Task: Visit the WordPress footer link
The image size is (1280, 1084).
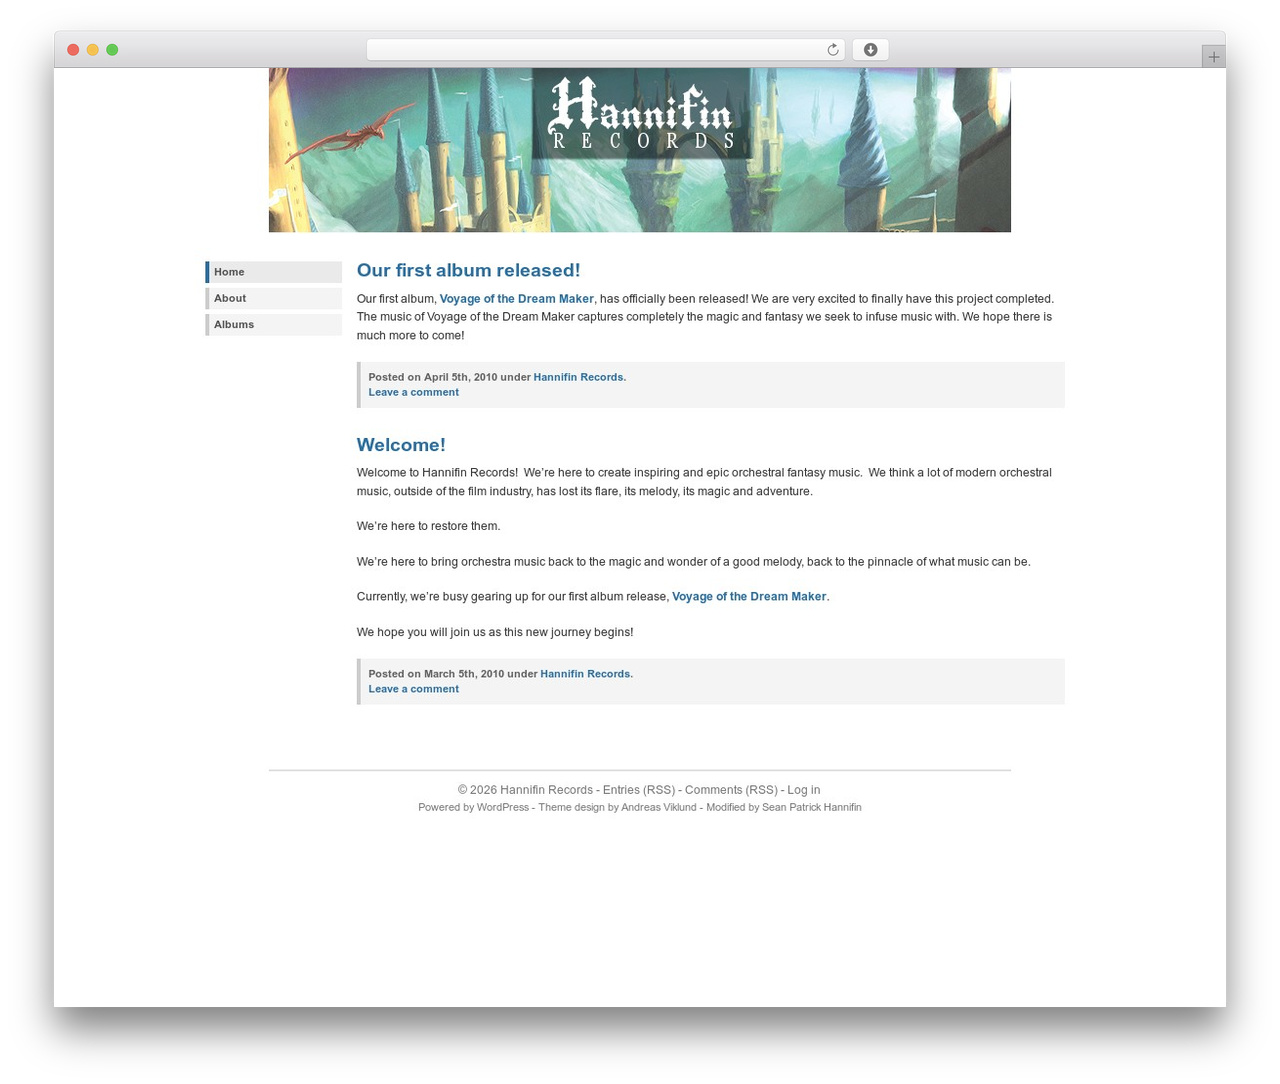Action: point(503,807)
